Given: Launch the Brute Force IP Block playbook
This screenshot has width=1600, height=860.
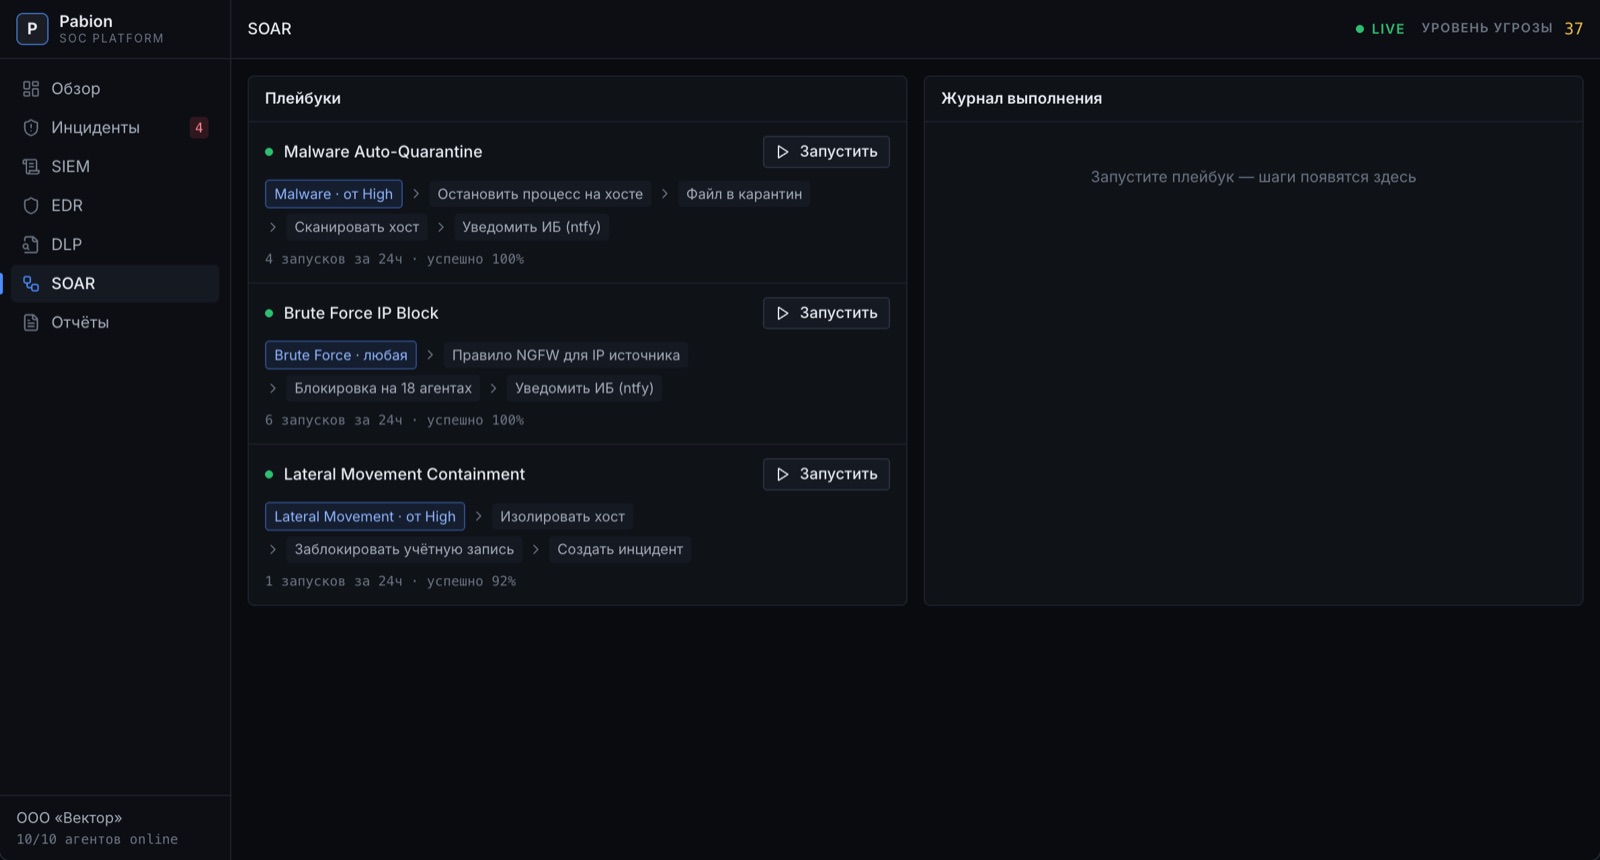Looking at the screenshot, I should point(826,313).
